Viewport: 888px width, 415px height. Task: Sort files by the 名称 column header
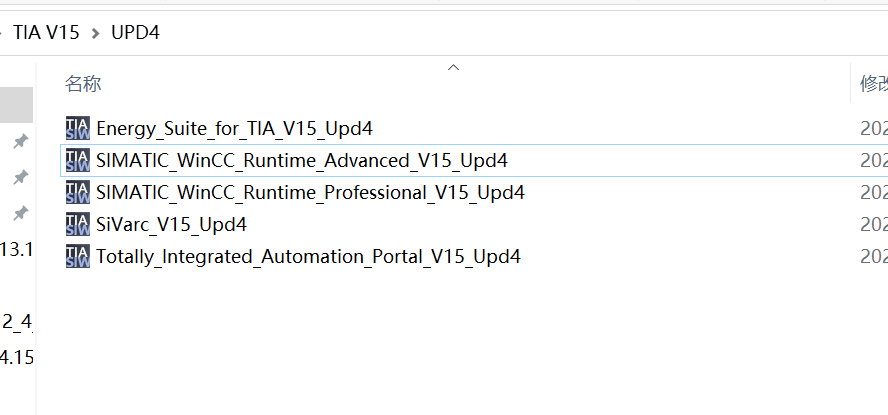(x=83, y=84)
